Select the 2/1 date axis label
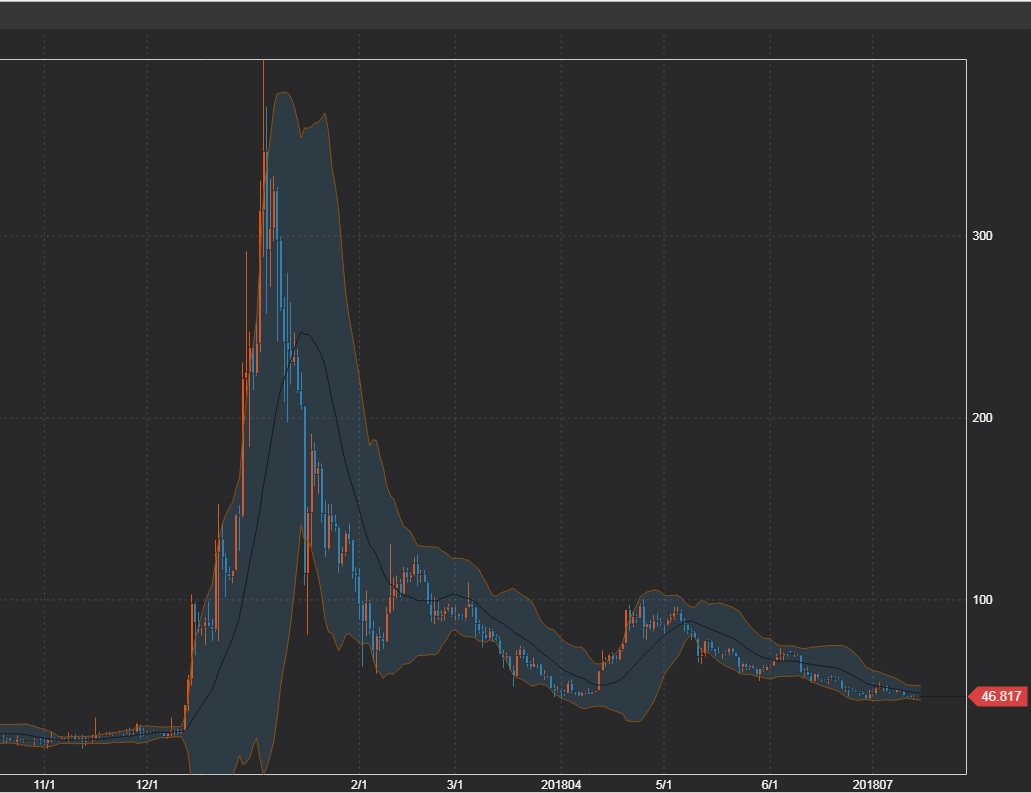Screen dimensions: 1031x793 (359, 785)
